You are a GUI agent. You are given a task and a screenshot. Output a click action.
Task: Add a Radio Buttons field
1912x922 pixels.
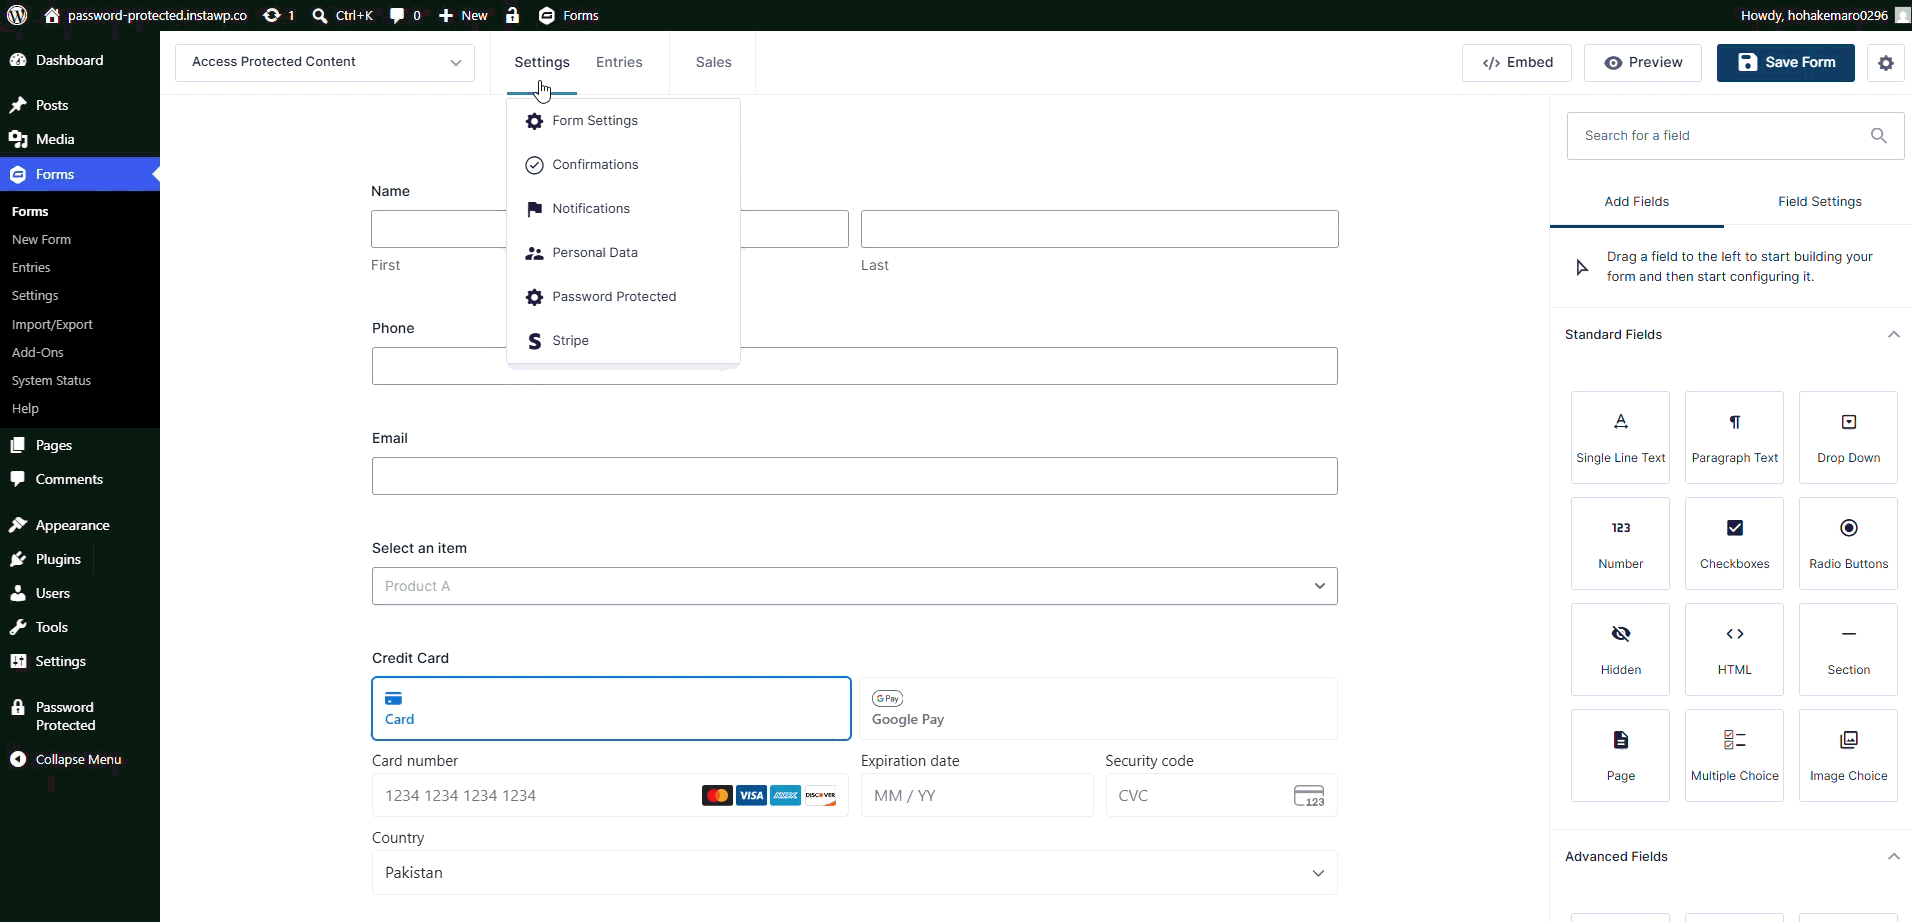click(x=1848, y=543)
